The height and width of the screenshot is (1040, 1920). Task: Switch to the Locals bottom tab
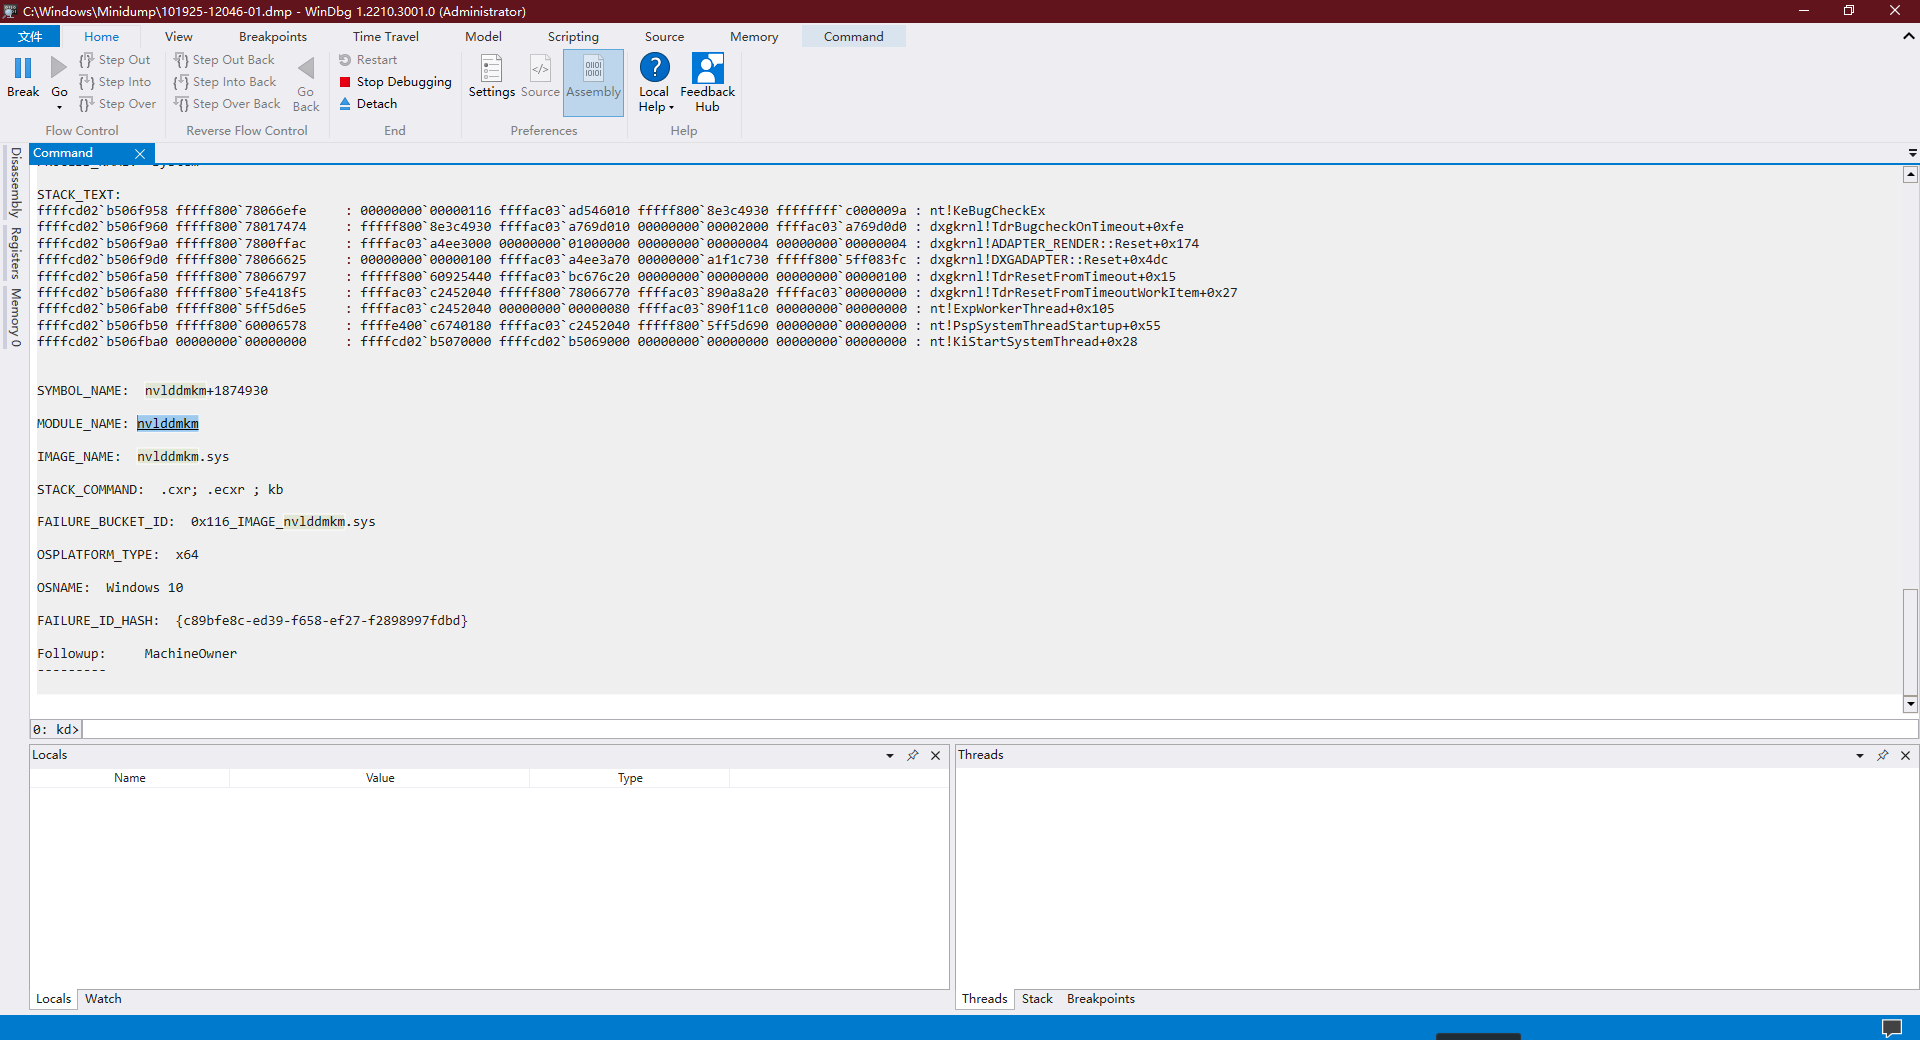click(x=54, y=999)
